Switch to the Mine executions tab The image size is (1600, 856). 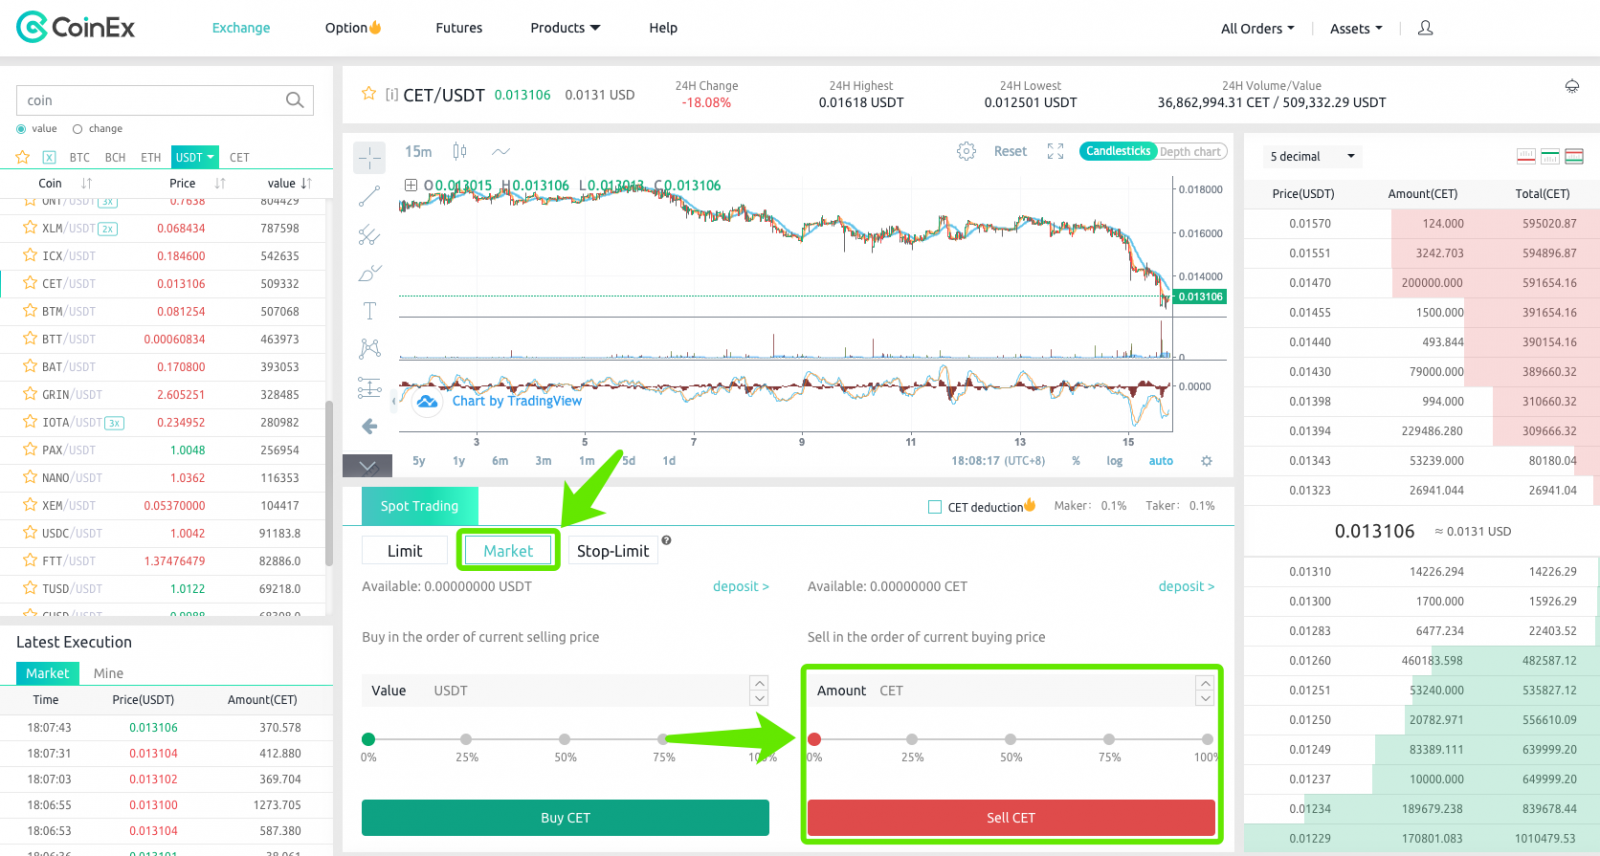pyautogui.click(x=108, y=673)
